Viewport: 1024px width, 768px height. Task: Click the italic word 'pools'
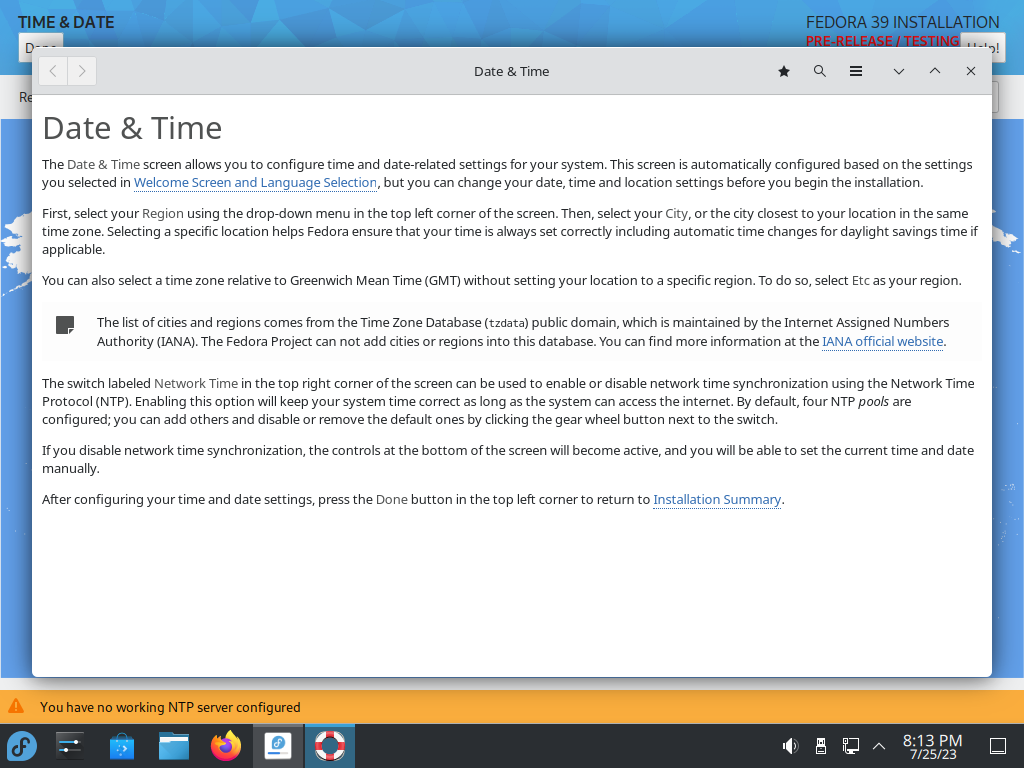(x=873, y=402)
